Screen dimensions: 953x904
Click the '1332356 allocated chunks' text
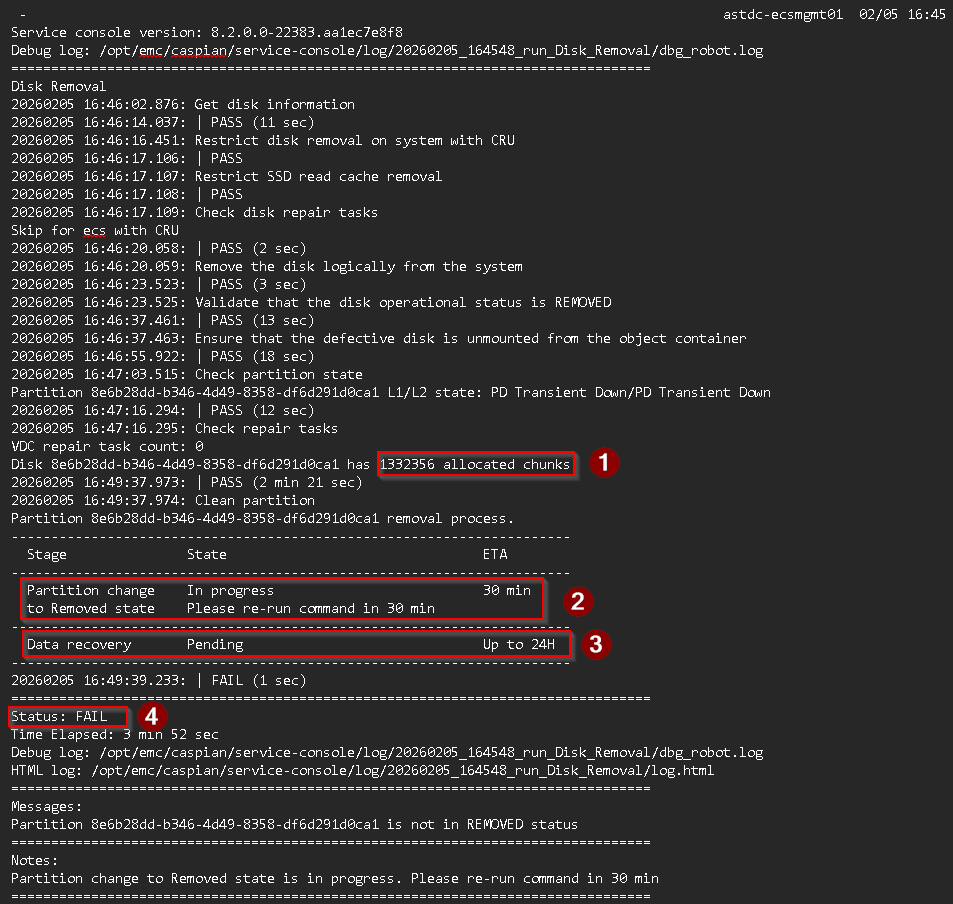475,464
